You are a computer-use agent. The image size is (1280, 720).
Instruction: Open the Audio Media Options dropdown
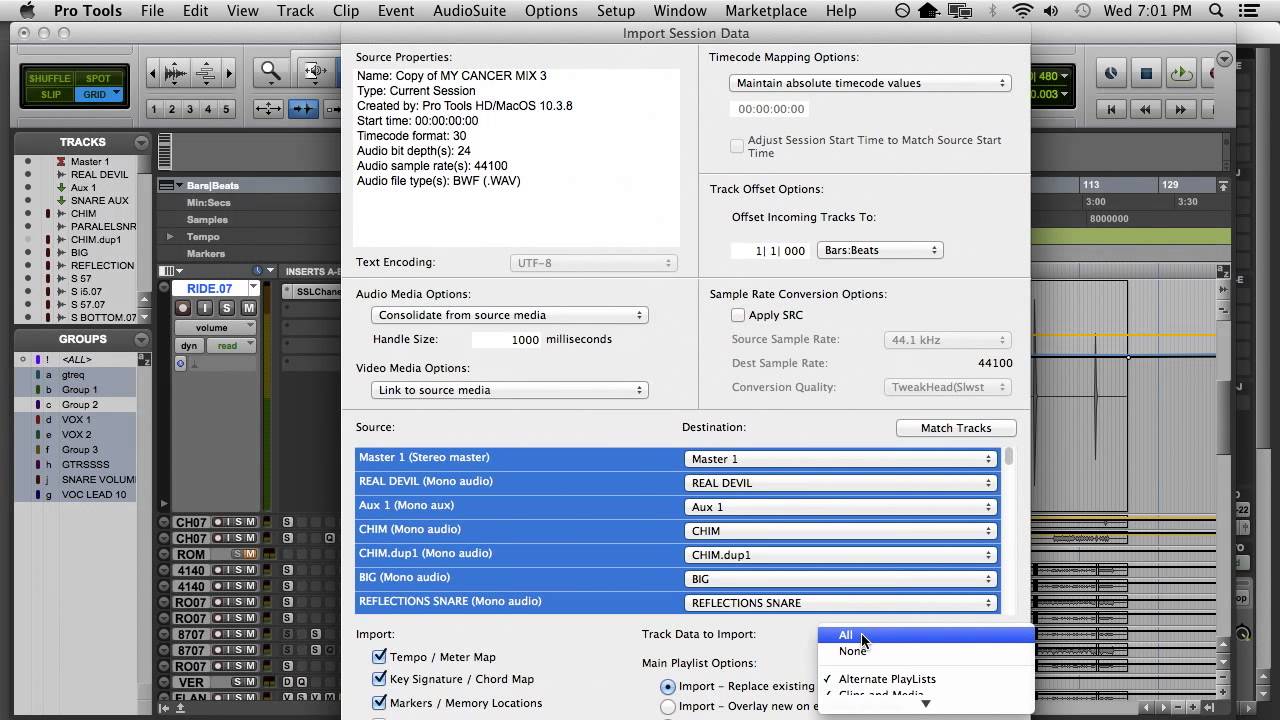point(509,315)
